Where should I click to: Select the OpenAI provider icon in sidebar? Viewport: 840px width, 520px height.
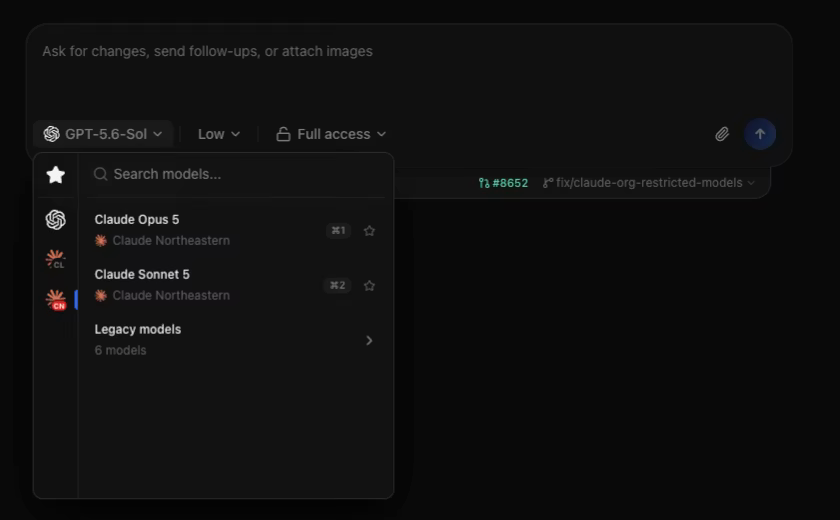click(56, 220)
